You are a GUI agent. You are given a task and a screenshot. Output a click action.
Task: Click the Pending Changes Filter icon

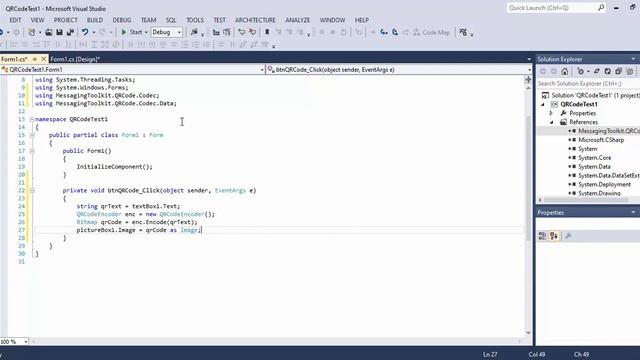pyautogui.click(x=580, y=71)
